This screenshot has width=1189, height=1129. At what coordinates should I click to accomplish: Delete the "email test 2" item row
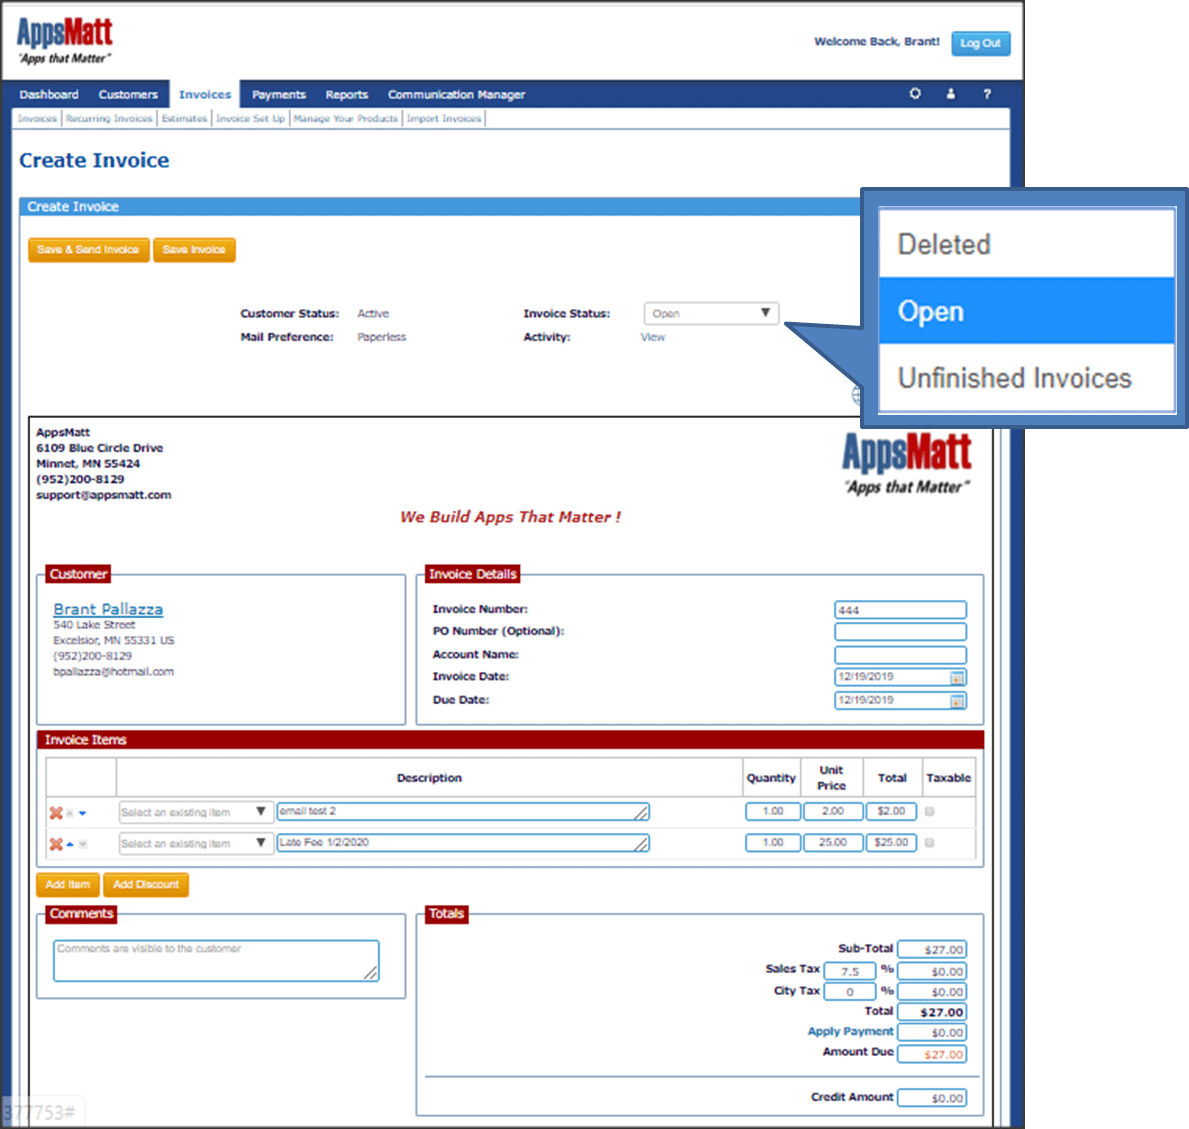(55, 813)
